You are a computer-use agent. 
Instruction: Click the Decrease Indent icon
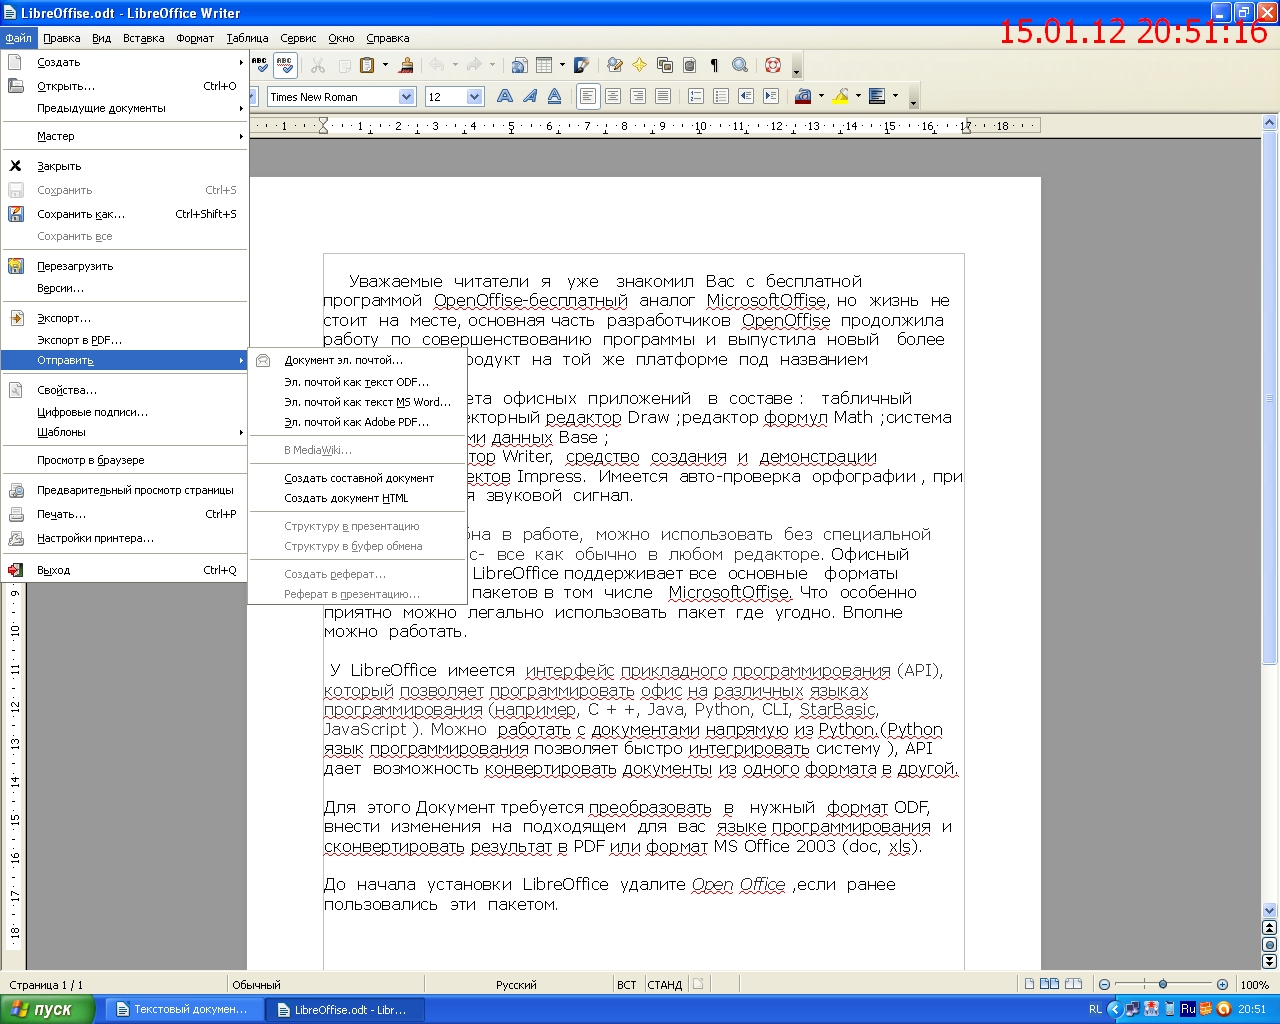tap(745, 96)
